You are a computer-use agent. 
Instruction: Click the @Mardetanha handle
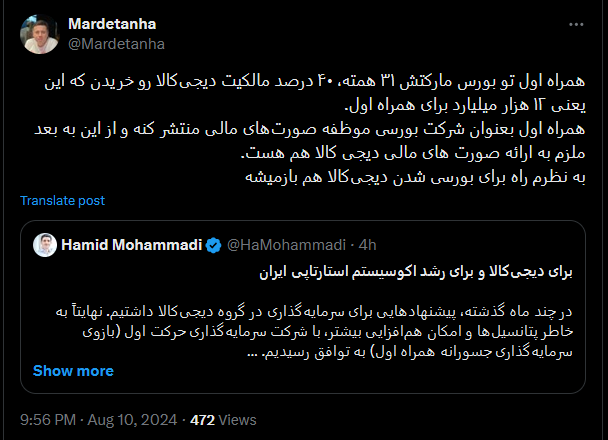click(116, 43)
